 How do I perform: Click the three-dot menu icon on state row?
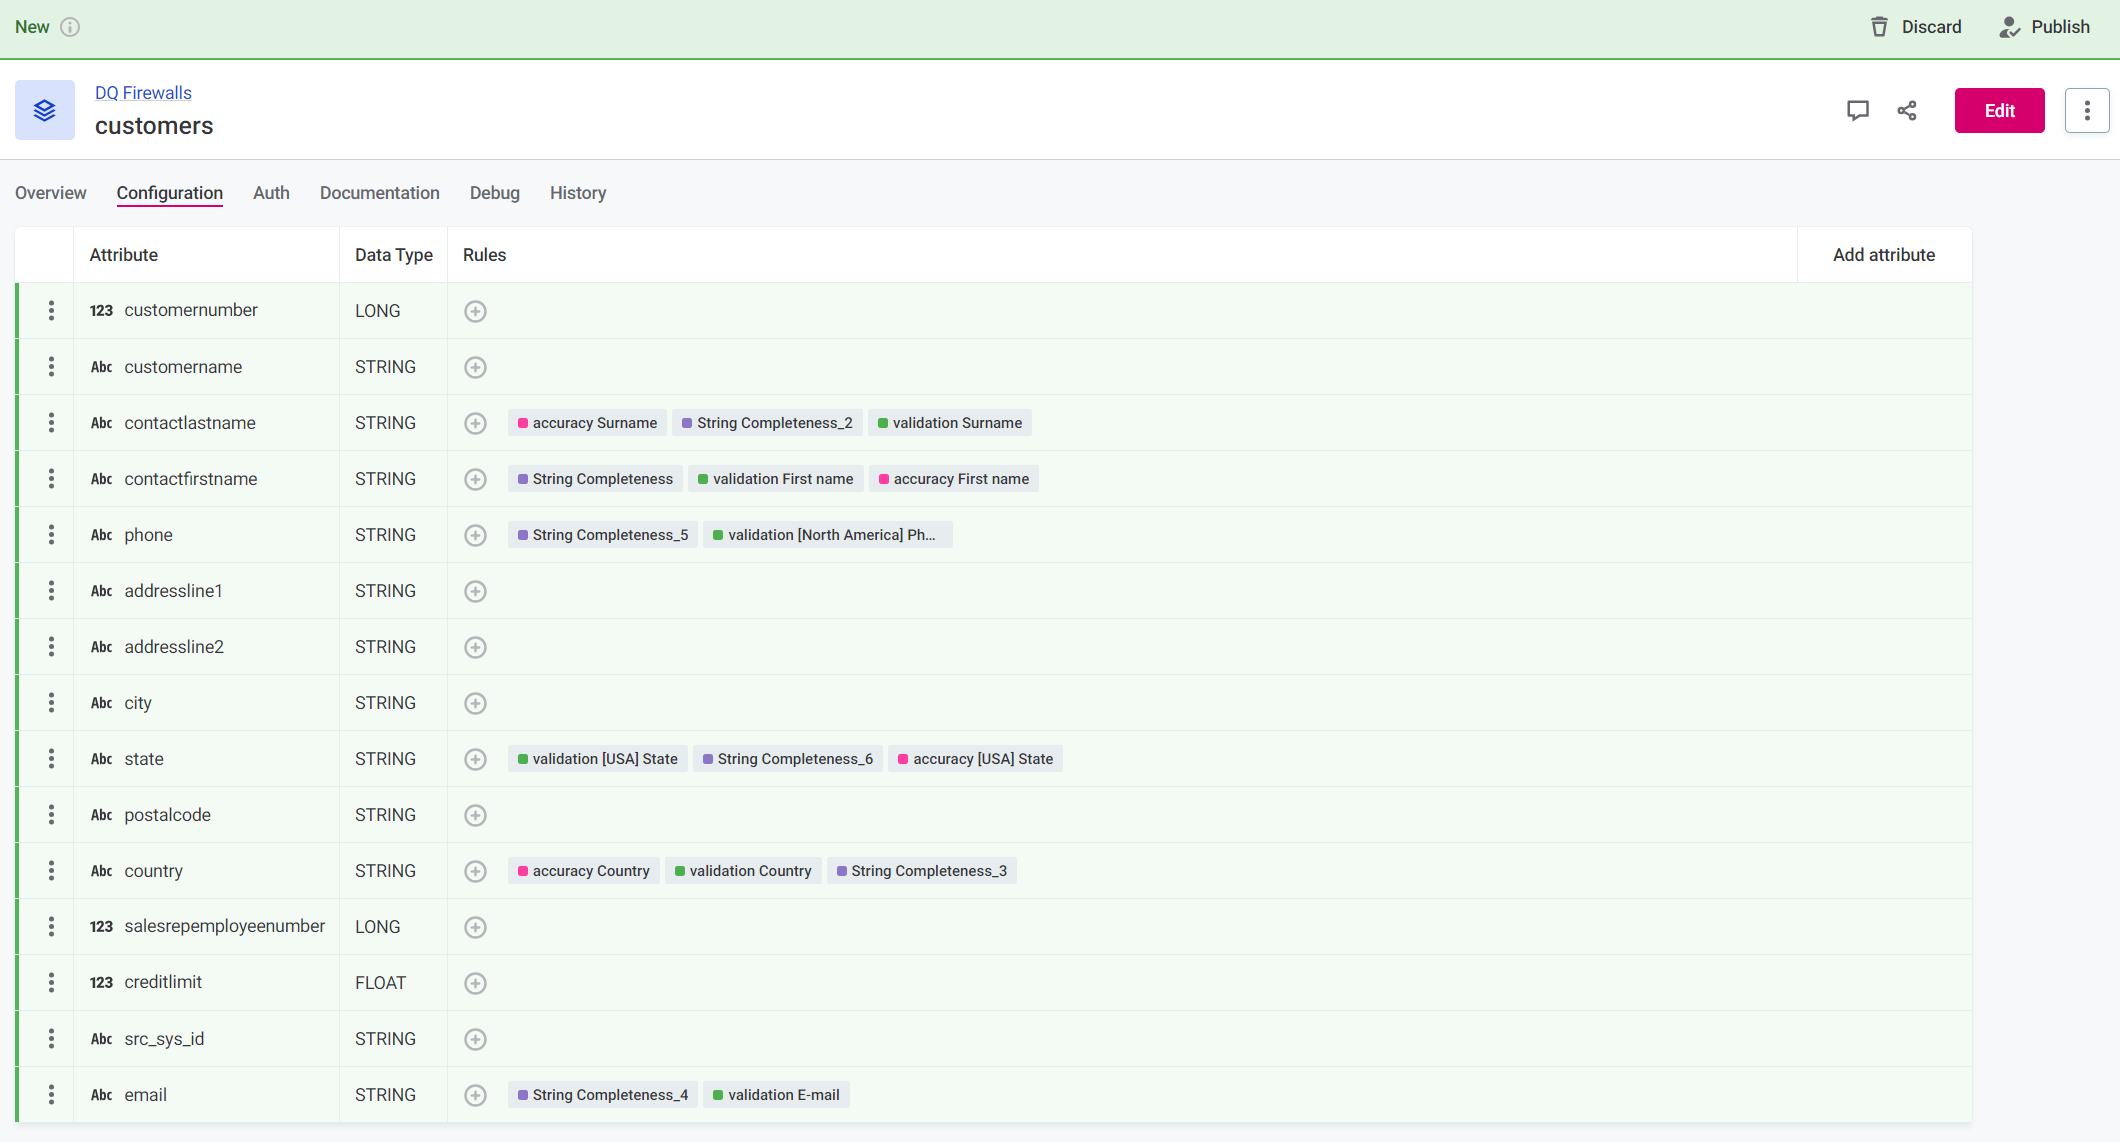[x=49, y=758]
